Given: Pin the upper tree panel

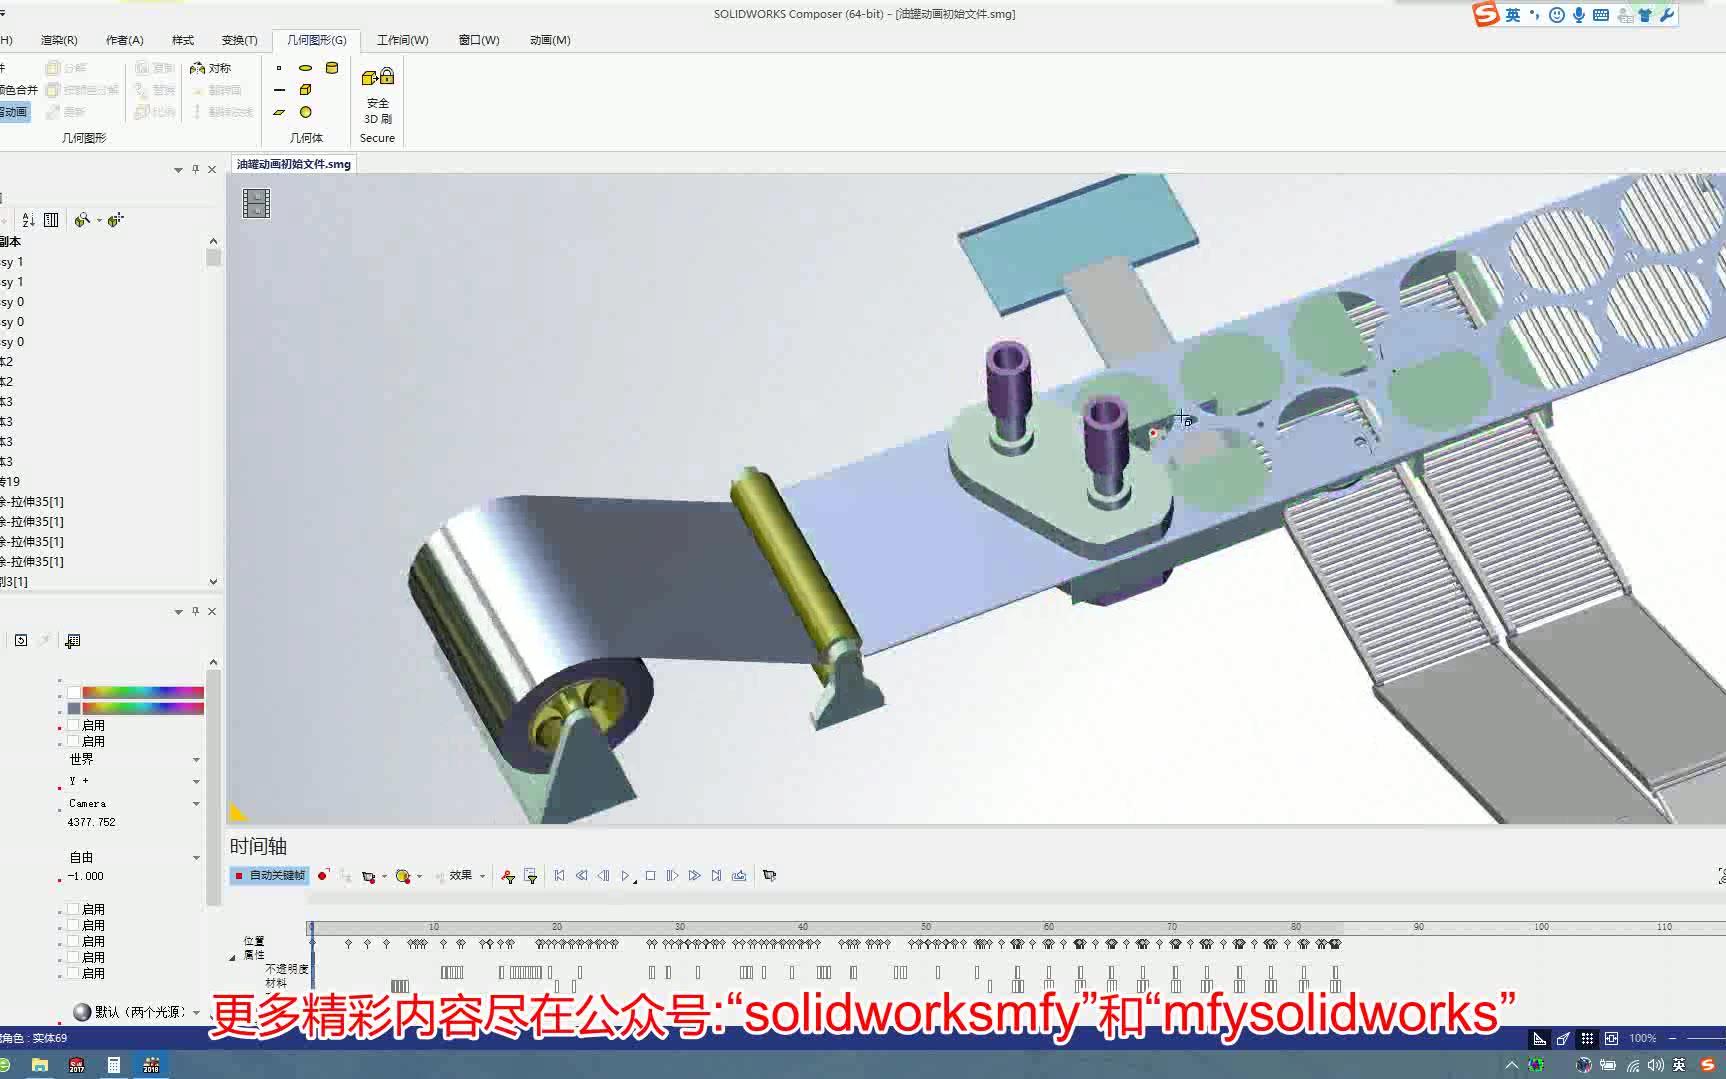Looking at the screenshot, I should click(x=196, y=169).
